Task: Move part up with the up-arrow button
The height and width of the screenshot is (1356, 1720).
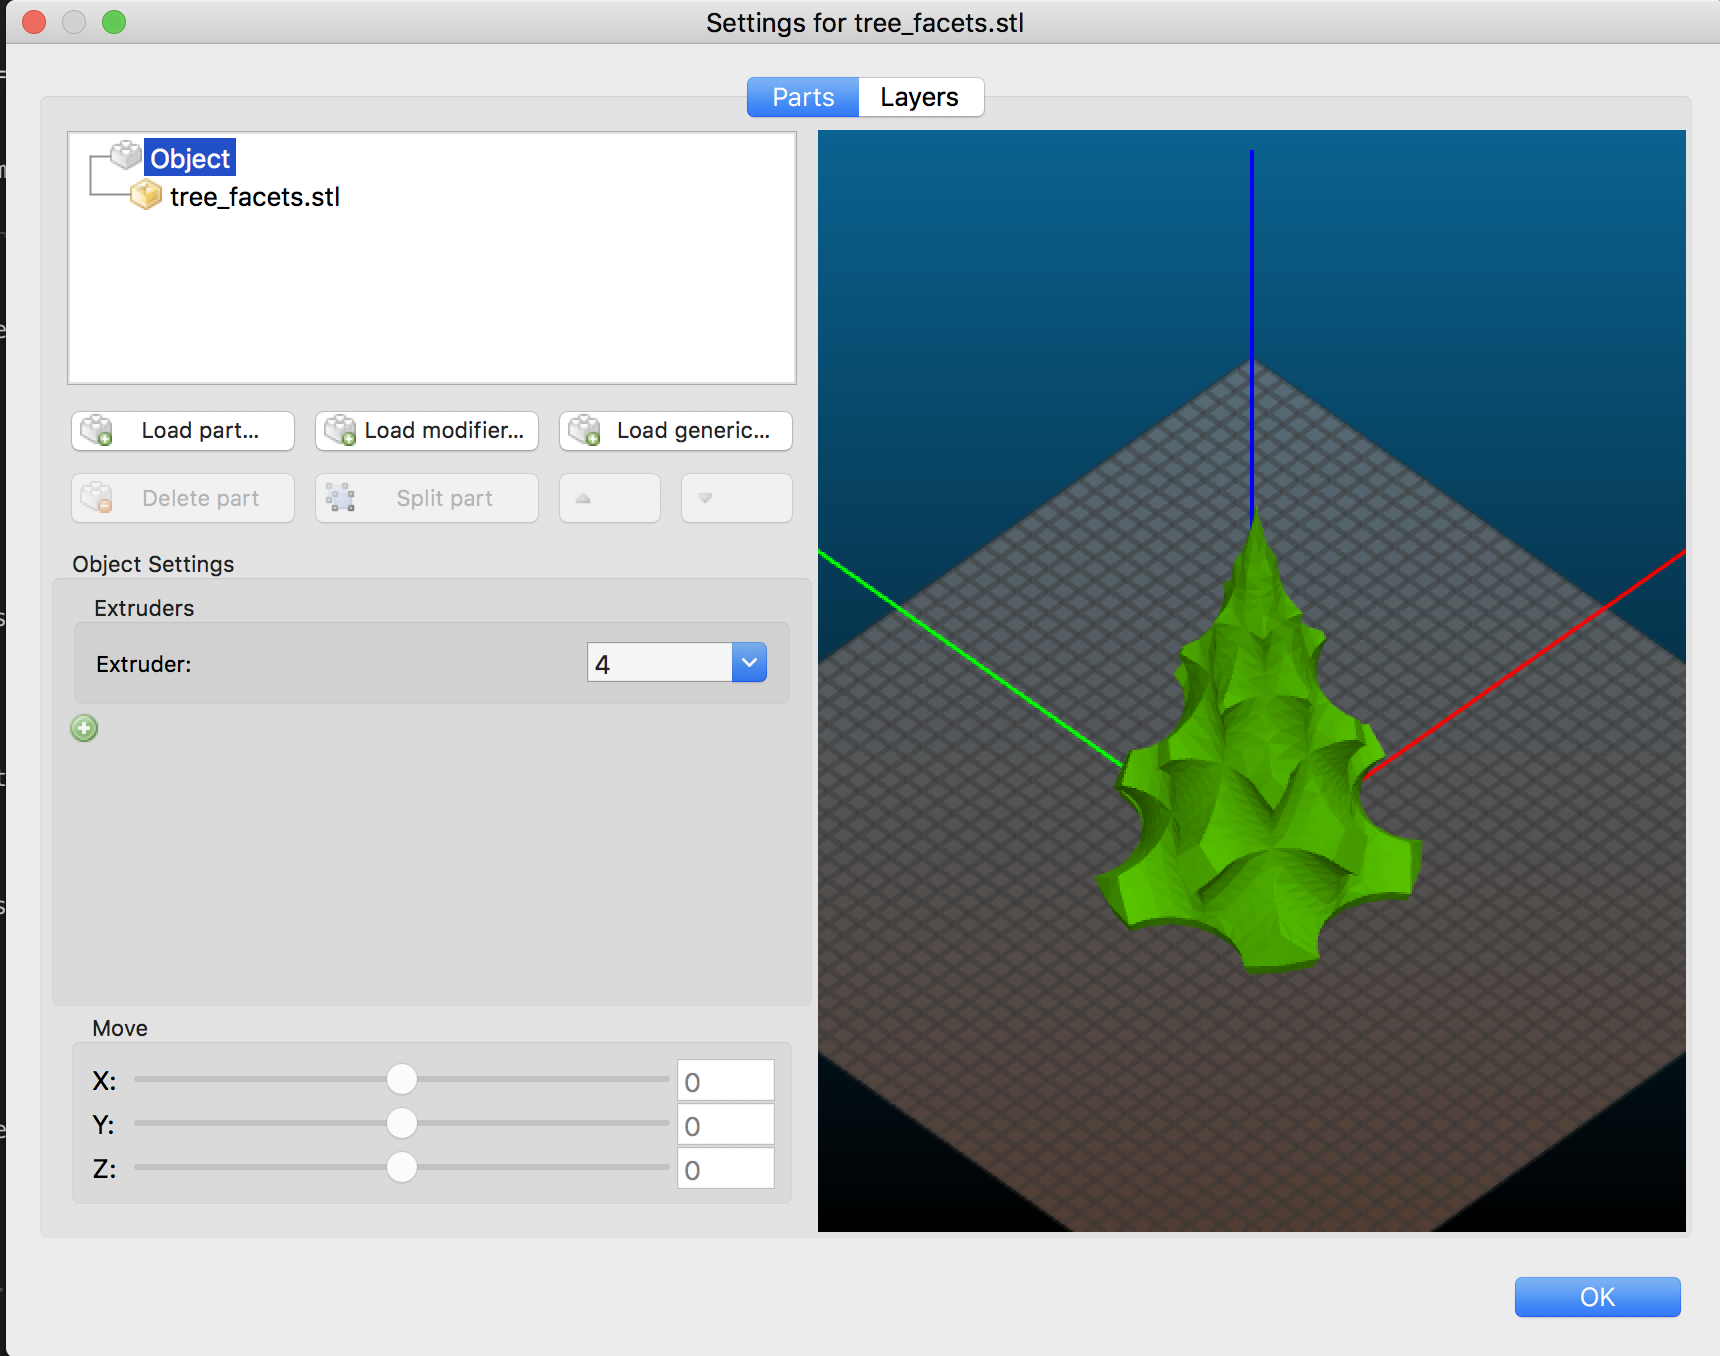Action: point(610,498)
